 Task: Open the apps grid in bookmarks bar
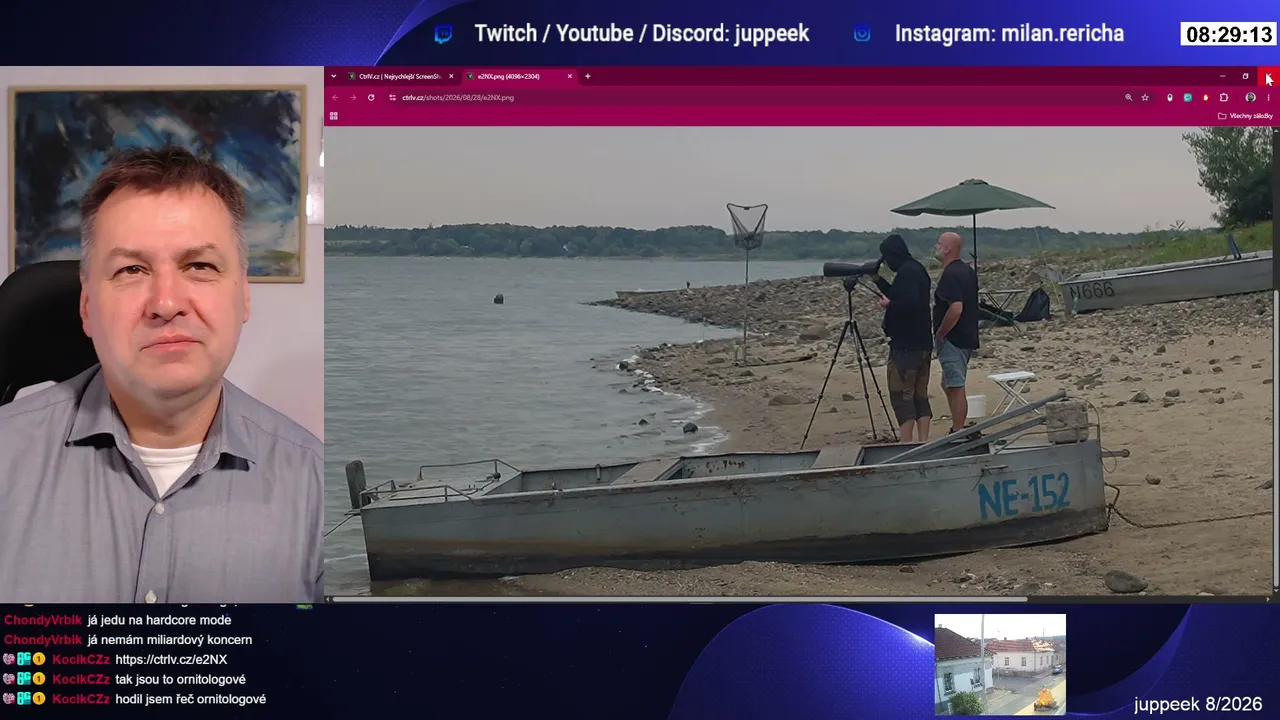[x=334, y=116]
